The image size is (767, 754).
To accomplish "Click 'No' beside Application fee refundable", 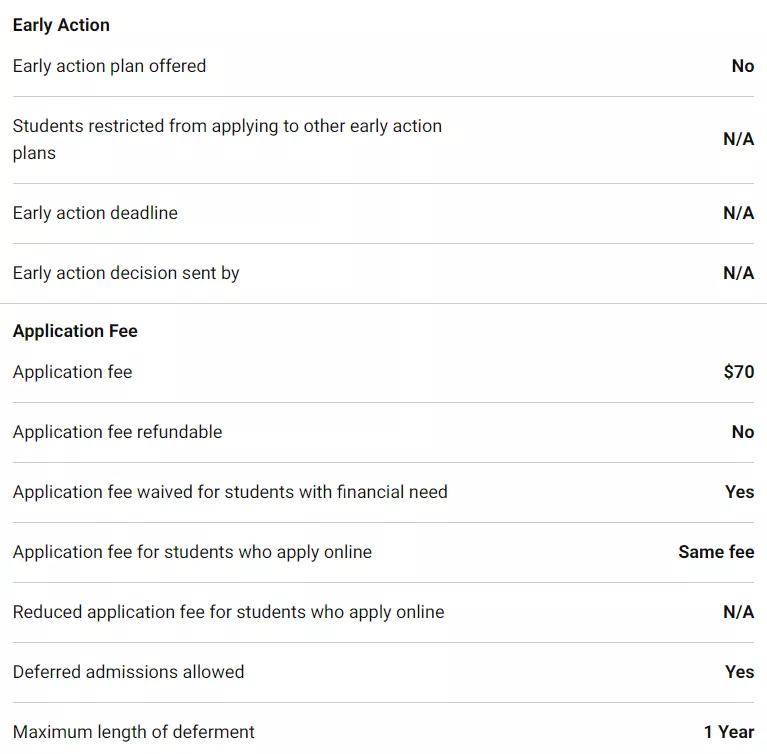I will tap(743, 432).
